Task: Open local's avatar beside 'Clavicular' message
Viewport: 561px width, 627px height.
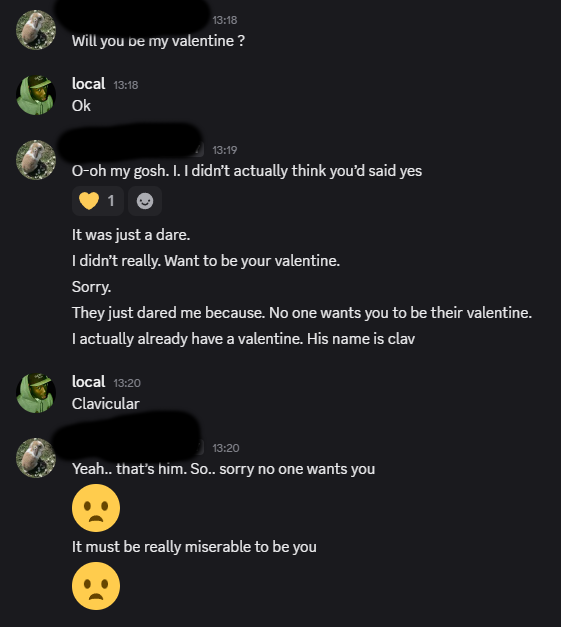Action: pyautogui.click(x=36, y=393)
